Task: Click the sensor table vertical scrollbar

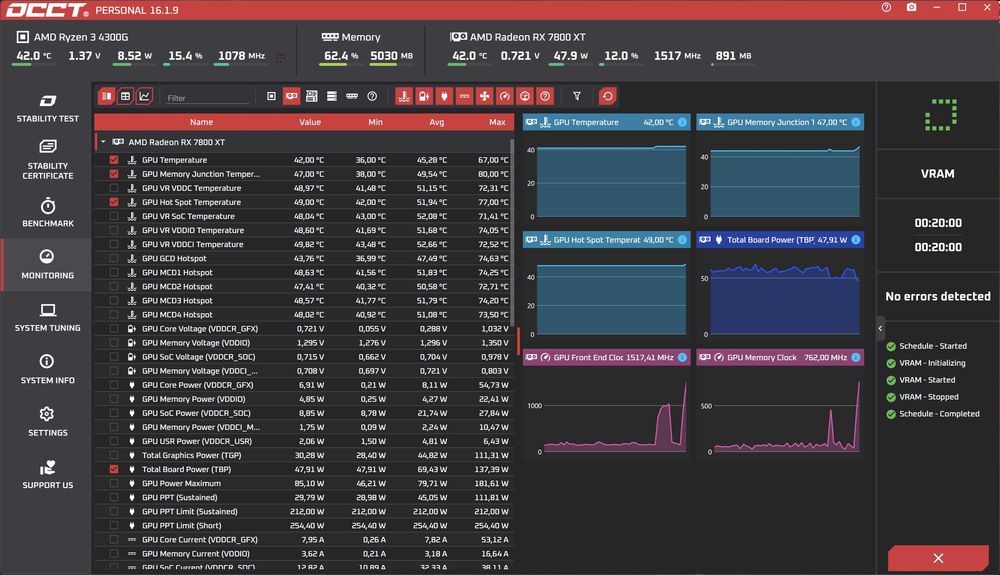Action: click(x=511, y=232)
